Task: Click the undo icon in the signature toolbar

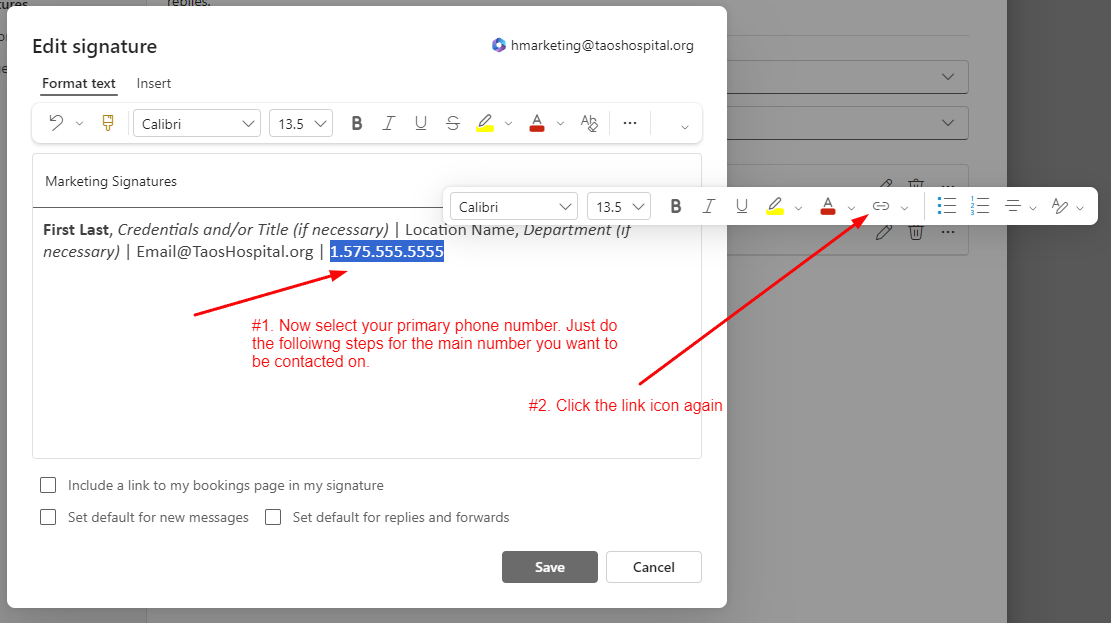Action: [x=56, y=123]
